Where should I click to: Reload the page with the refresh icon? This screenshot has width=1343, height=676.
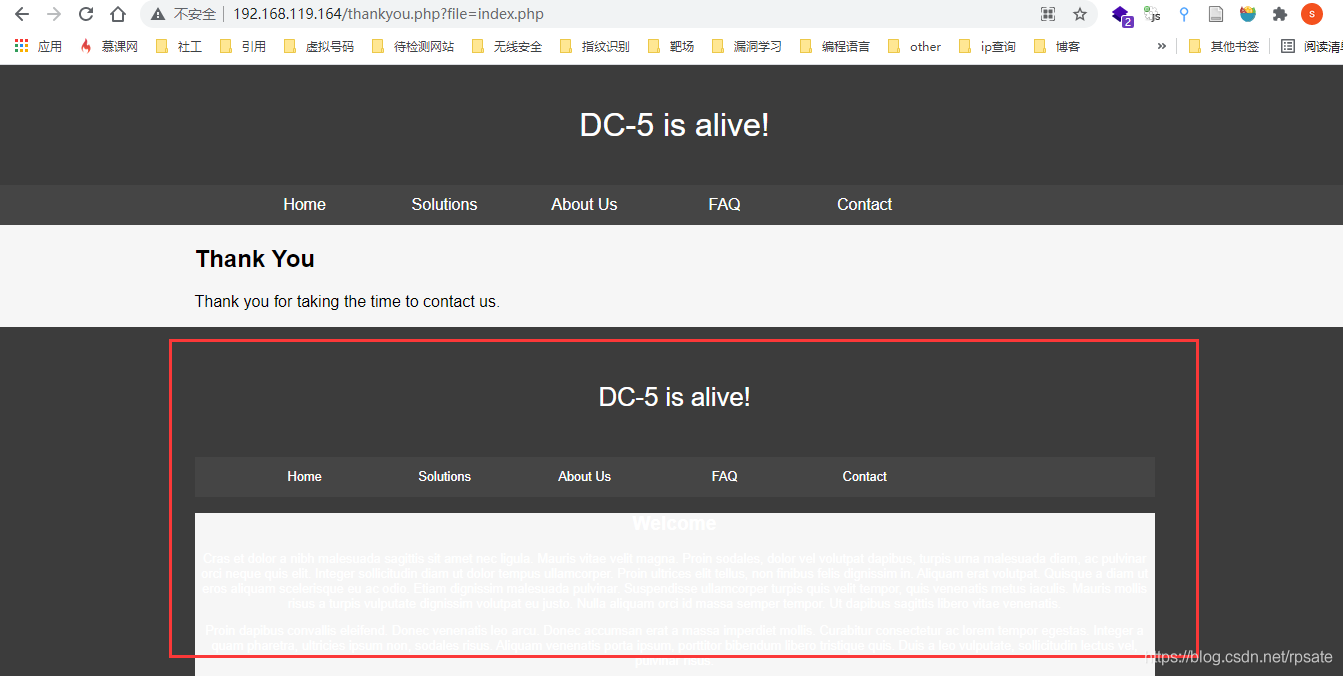coord(86,14)
